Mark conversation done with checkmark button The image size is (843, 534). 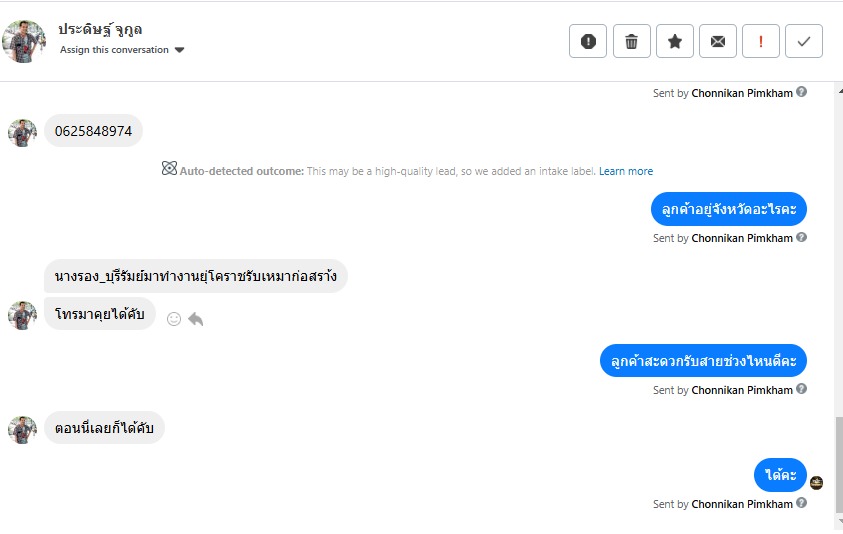pyautogui.click(x=804, y=41)
